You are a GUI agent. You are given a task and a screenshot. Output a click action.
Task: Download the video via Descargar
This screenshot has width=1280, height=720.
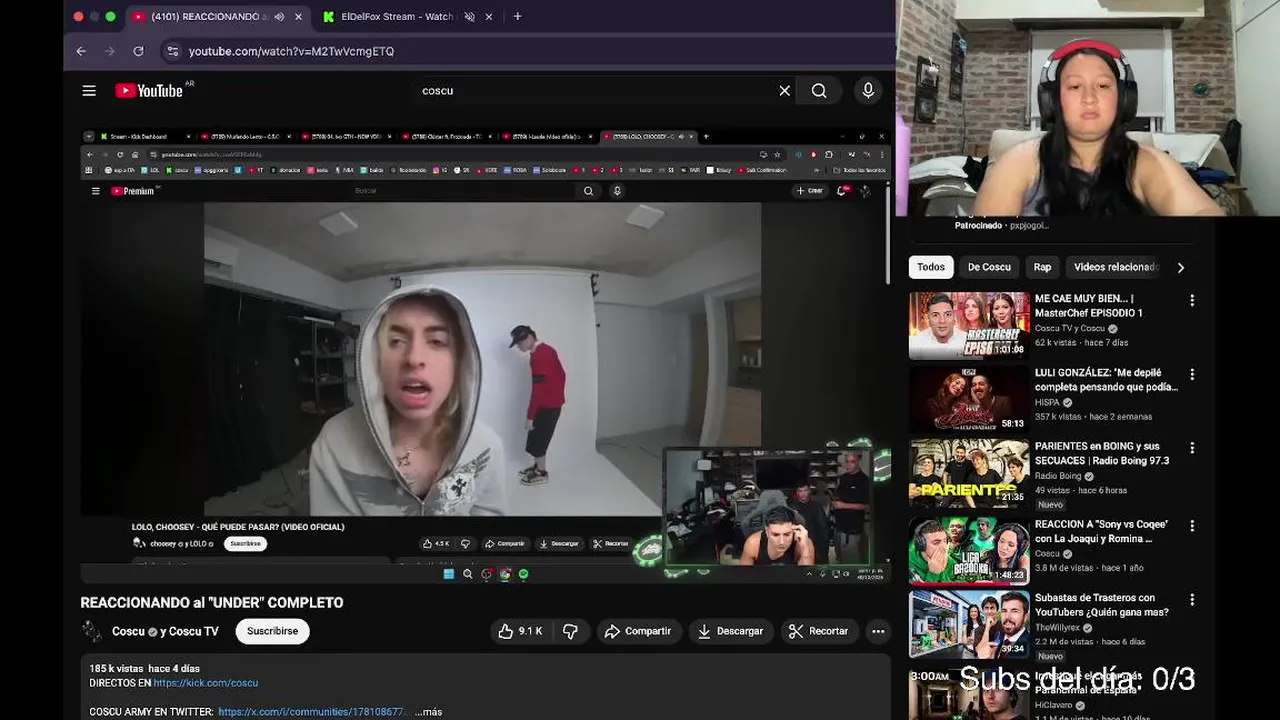tap(731, 631)
